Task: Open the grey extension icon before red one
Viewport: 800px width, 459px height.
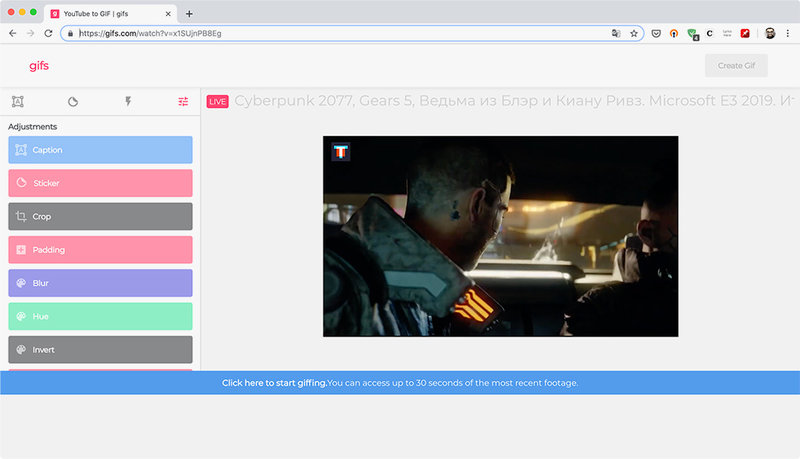Action: 727,33
